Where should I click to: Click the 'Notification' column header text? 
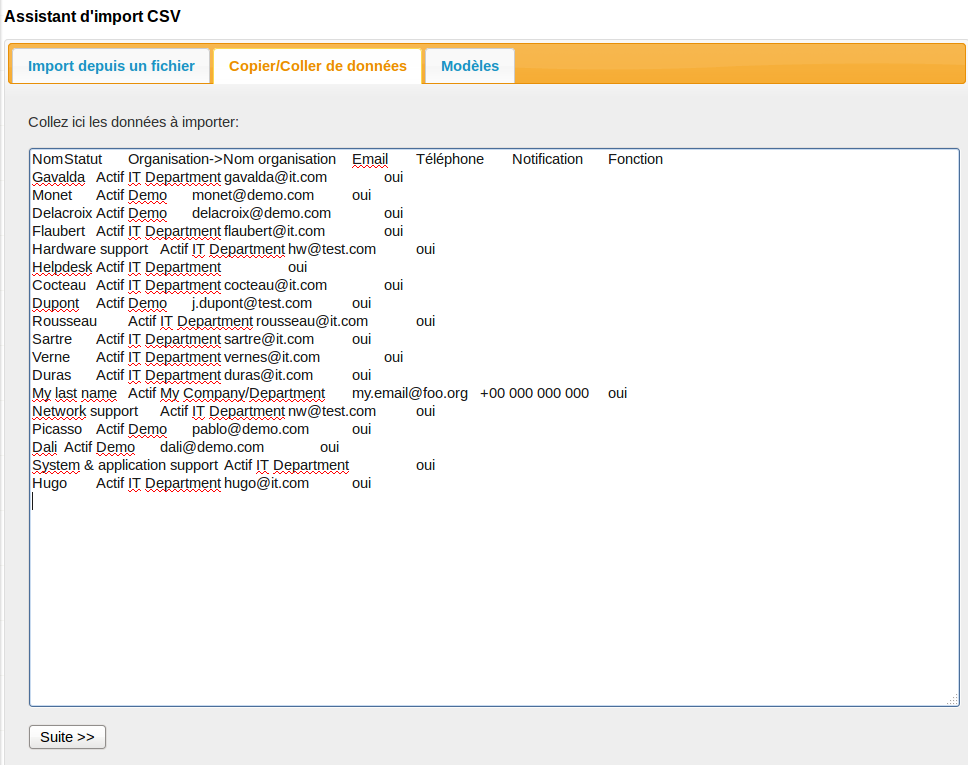pos(547,160)
